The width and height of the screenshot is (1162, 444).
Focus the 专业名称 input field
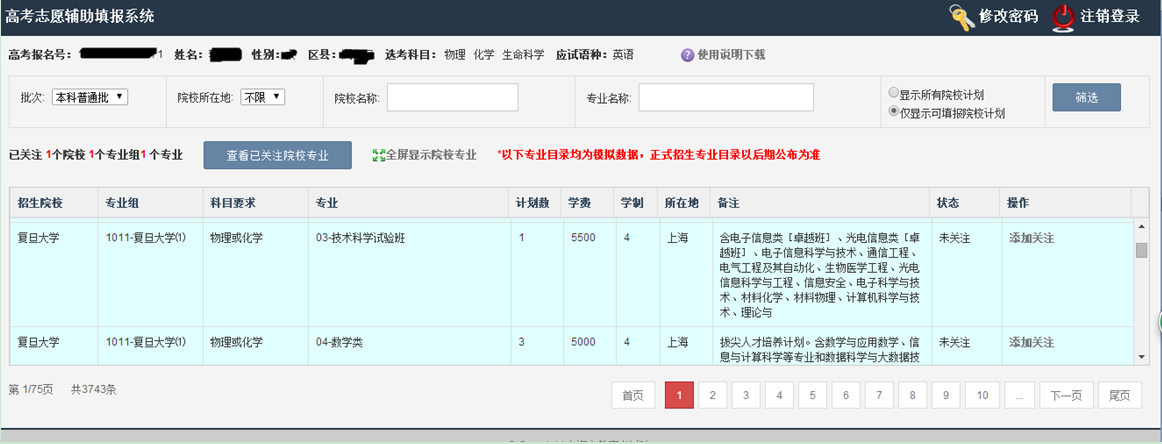[726, 97]
